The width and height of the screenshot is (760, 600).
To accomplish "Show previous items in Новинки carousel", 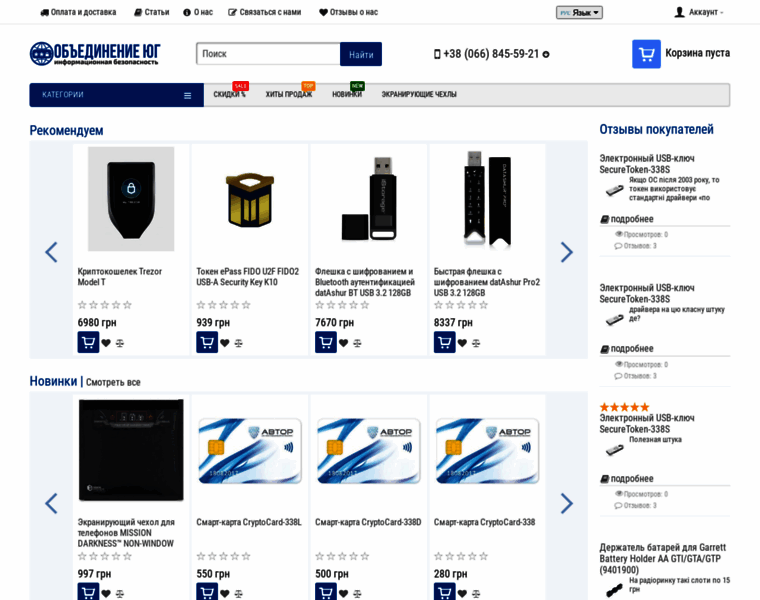I will 51,503.
